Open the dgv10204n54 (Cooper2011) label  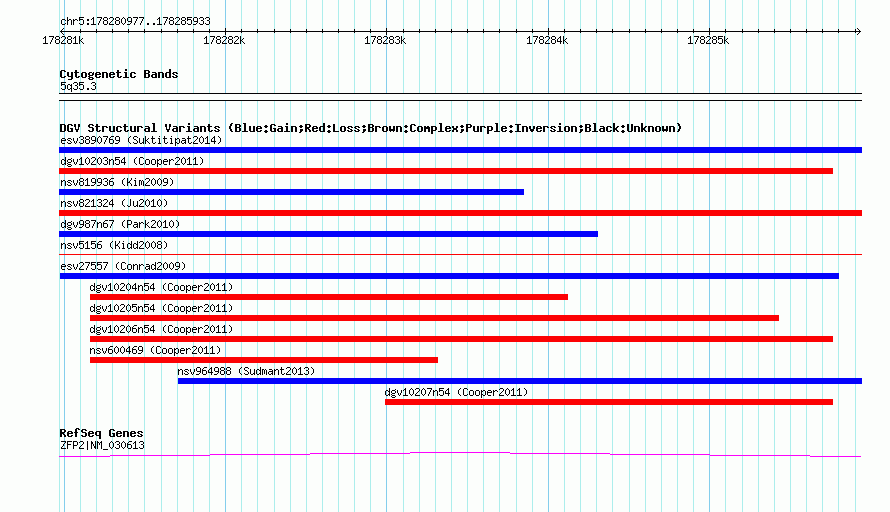(161, 287)
